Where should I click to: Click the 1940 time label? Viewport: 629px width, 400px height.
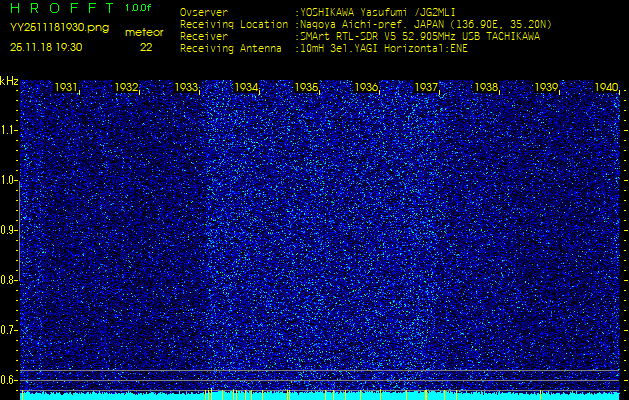tap(607, 87)
